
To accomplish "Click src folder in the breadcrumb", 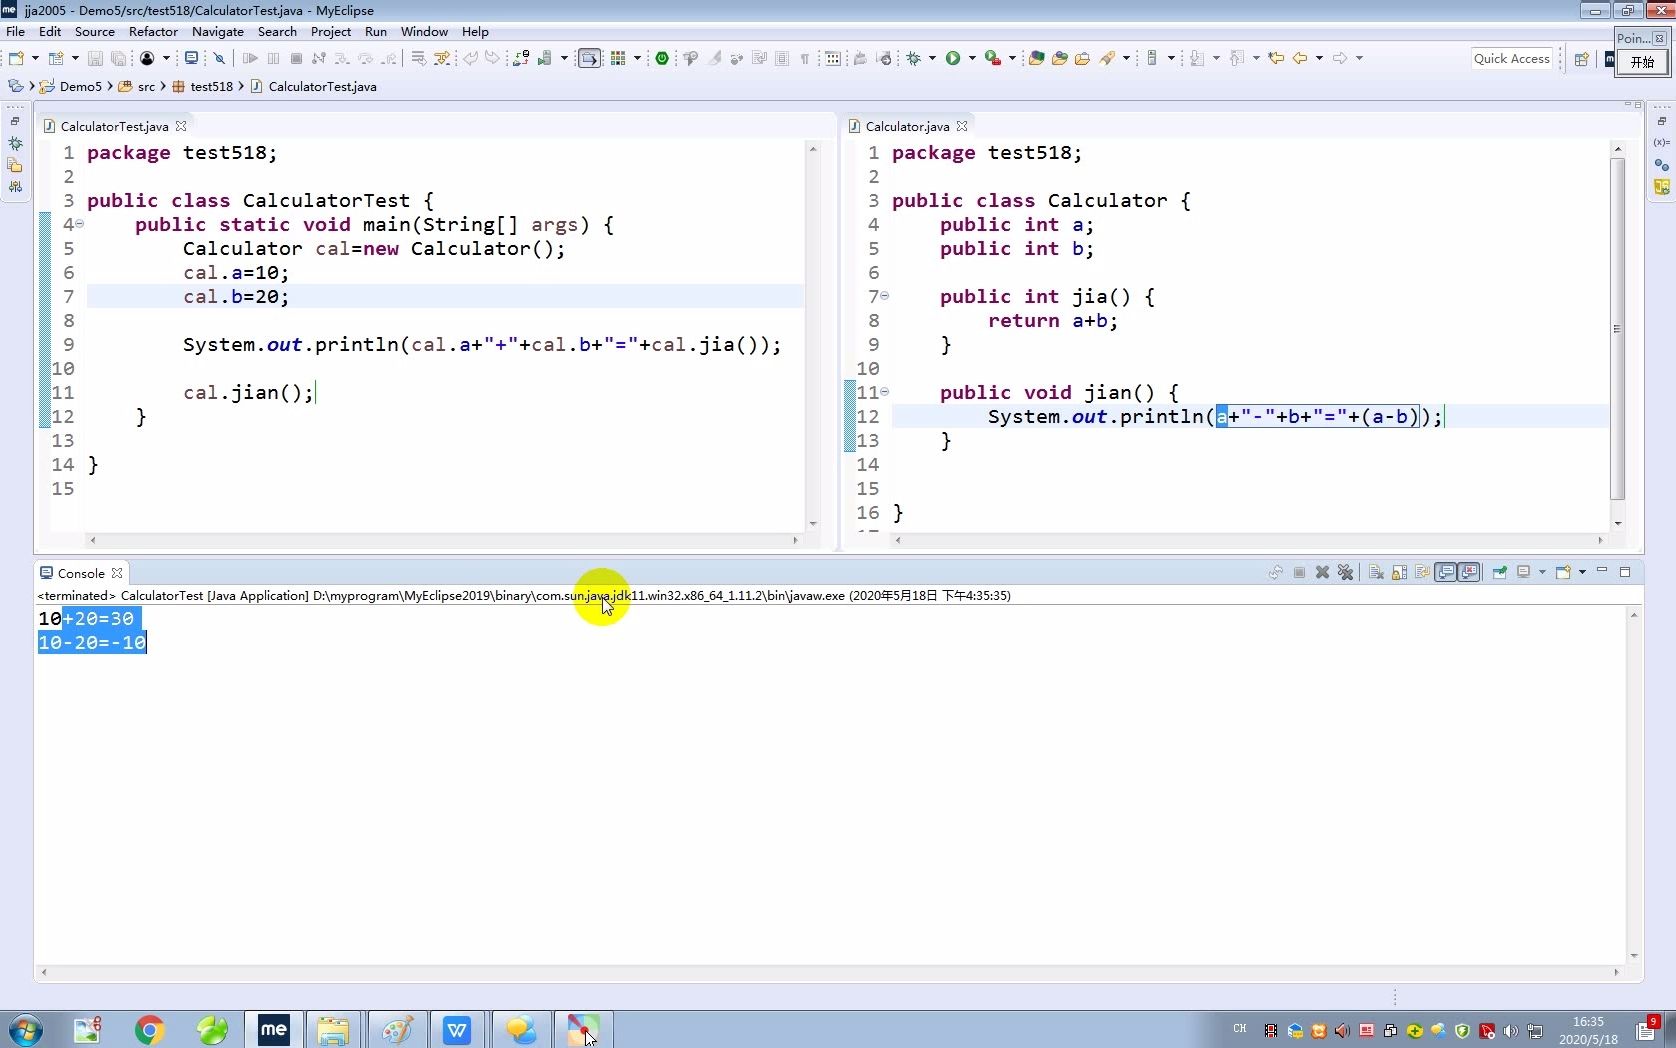I will click(146, 87).
